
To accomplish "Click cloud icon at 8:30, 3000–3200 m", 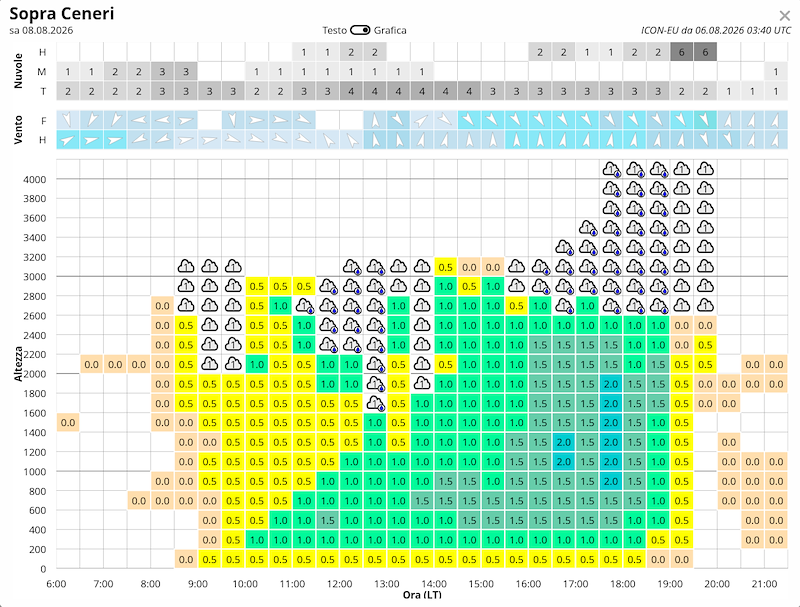I will 186,267.
